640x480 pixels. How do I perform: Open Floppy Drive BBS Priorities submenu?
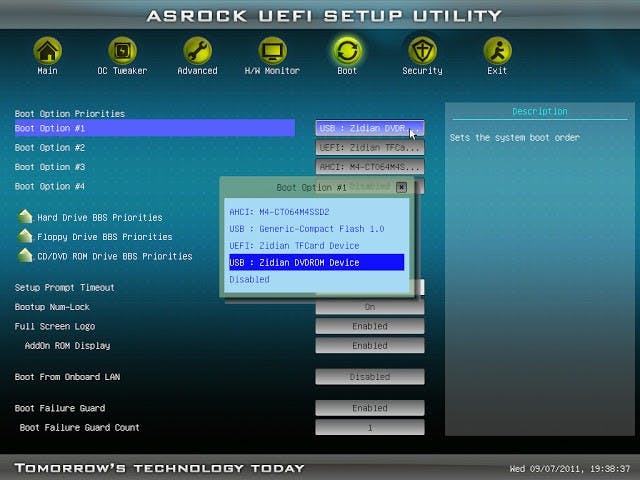point(104,237)
